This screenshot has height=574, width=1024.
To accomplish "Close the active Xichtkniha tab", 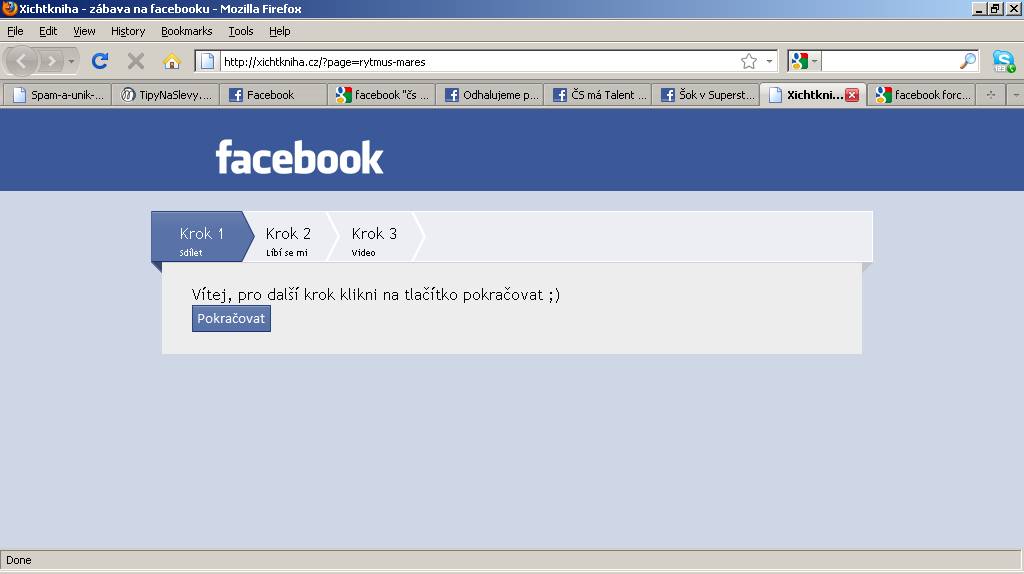I will coord(852,95).
